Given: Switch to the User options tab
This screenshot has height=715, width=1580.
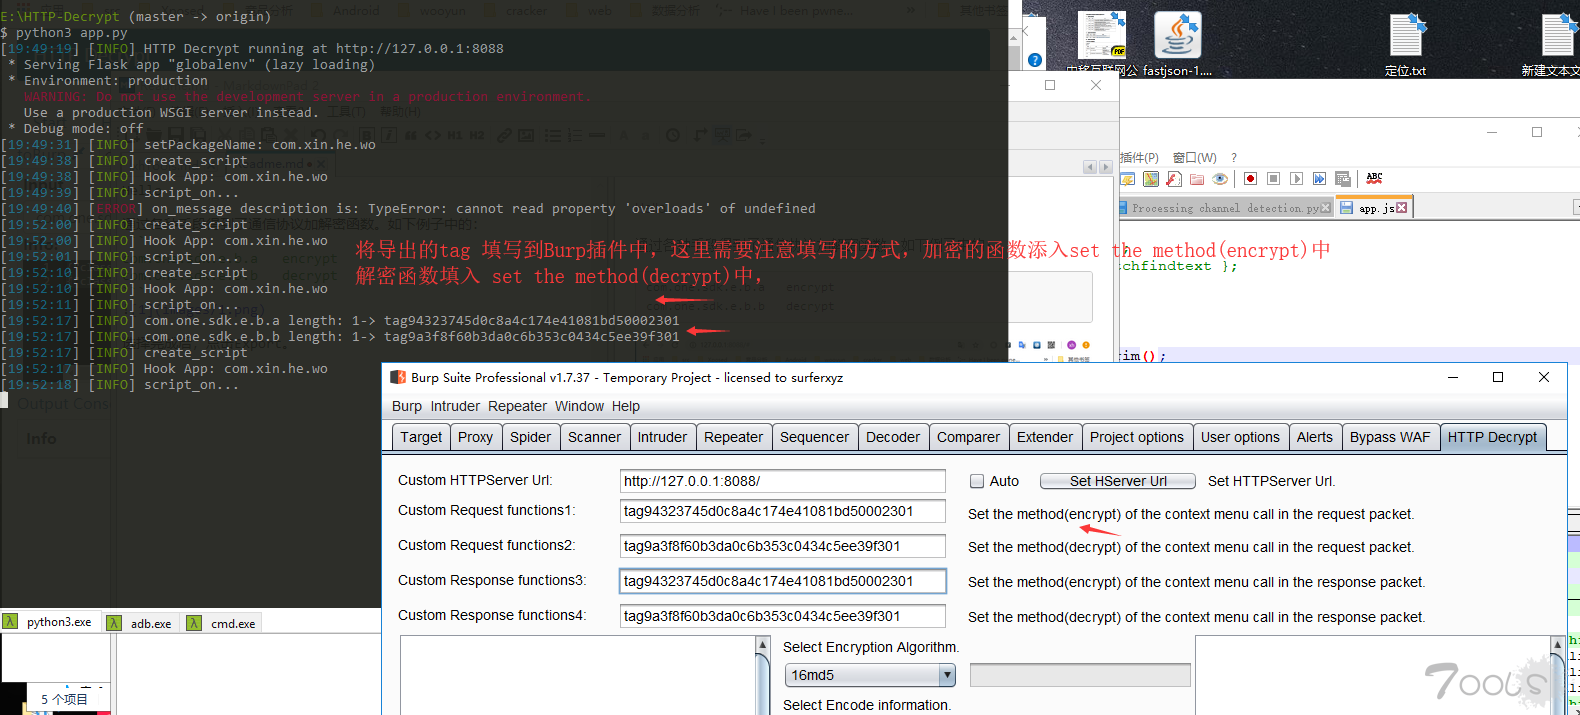Looking at the screenshot, I should point(1240,437).
